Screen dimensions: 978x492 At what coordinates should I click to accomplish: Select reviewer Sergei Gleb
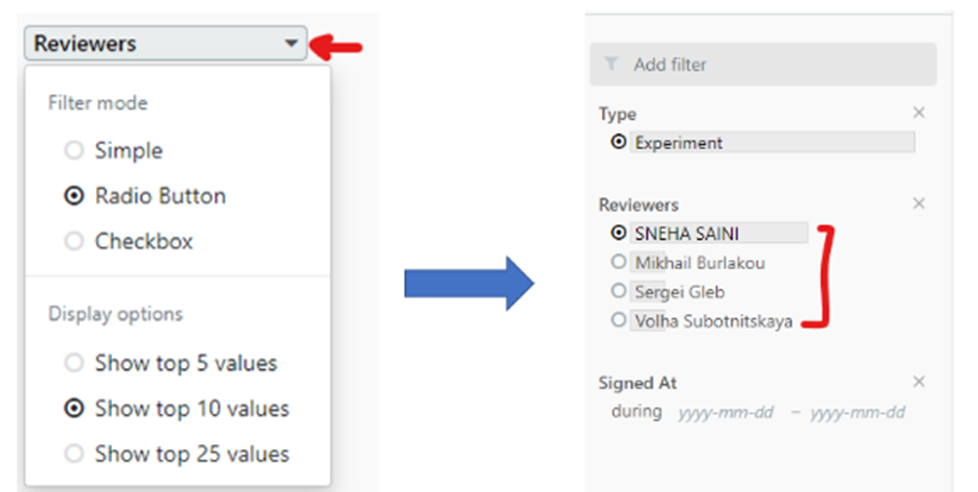click(618, 291)
